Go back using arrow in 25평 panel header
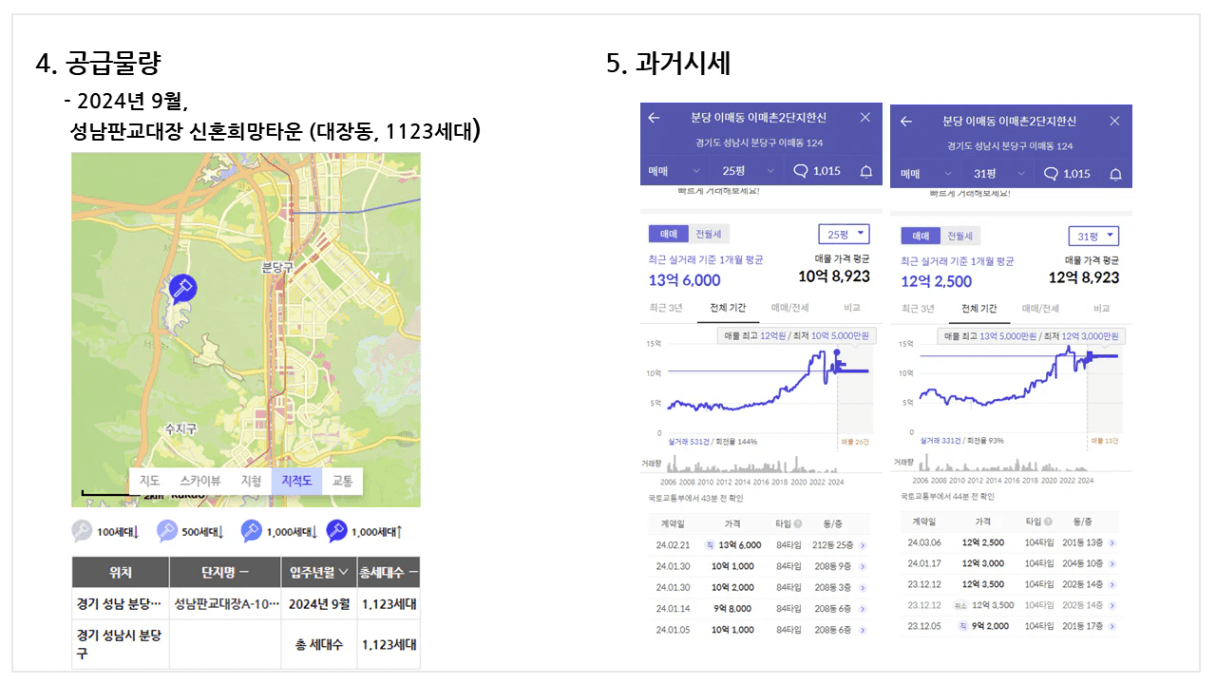The width and height of the screenshot is (1216, 684). tap(654, 118)
